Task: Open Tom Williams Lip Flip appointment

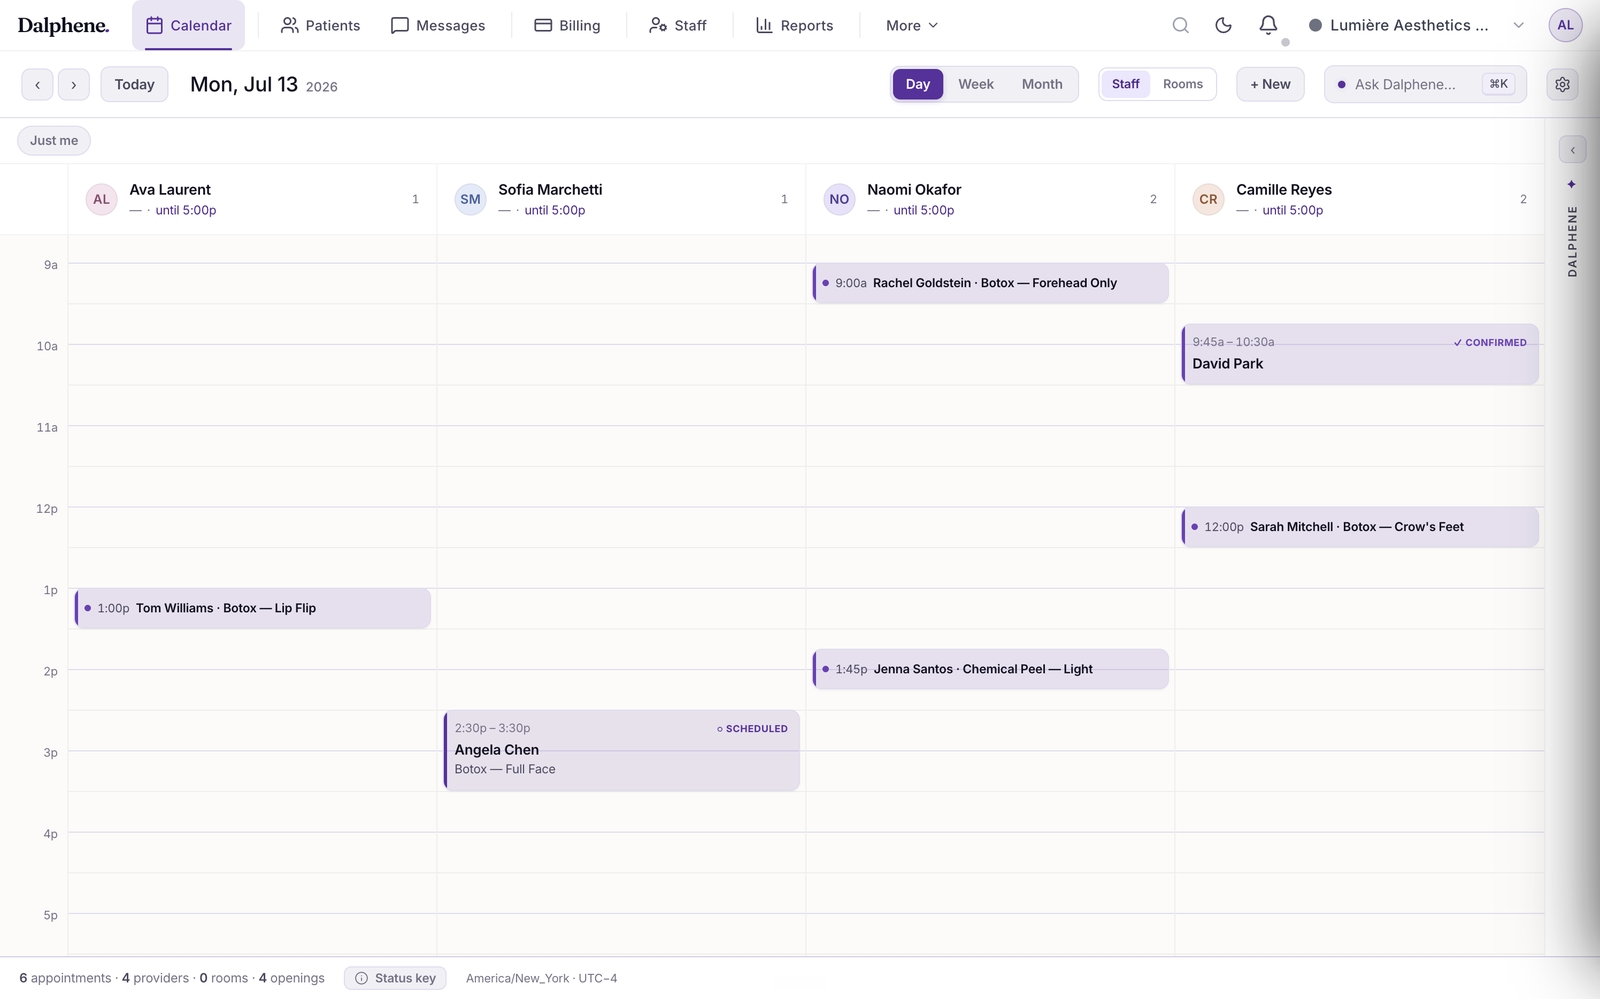Action: [253, 608]
